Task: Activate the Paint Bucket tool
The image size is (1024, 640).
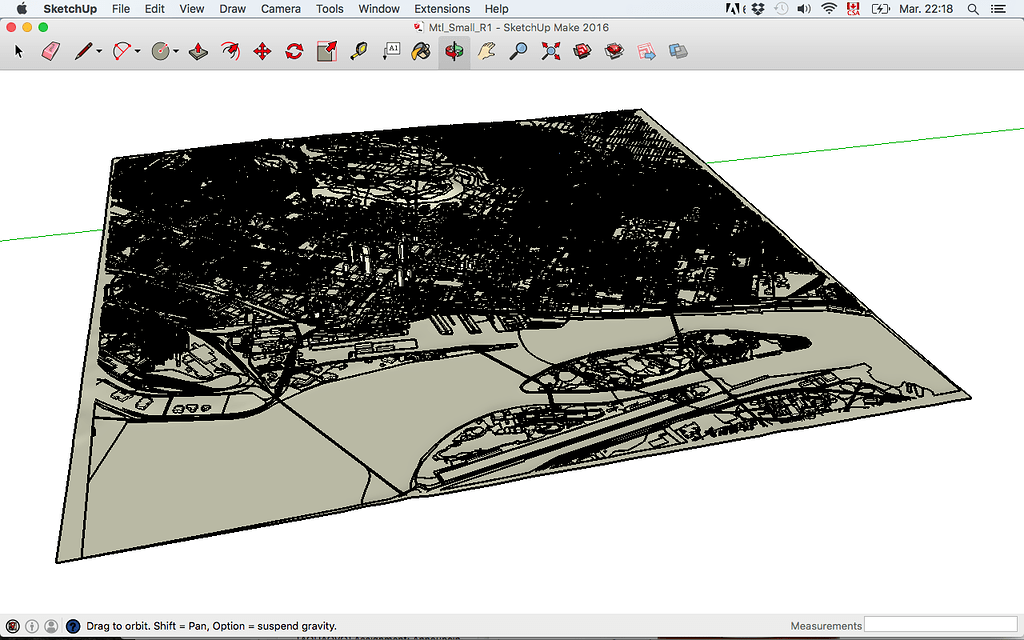Action: [422, 51]
